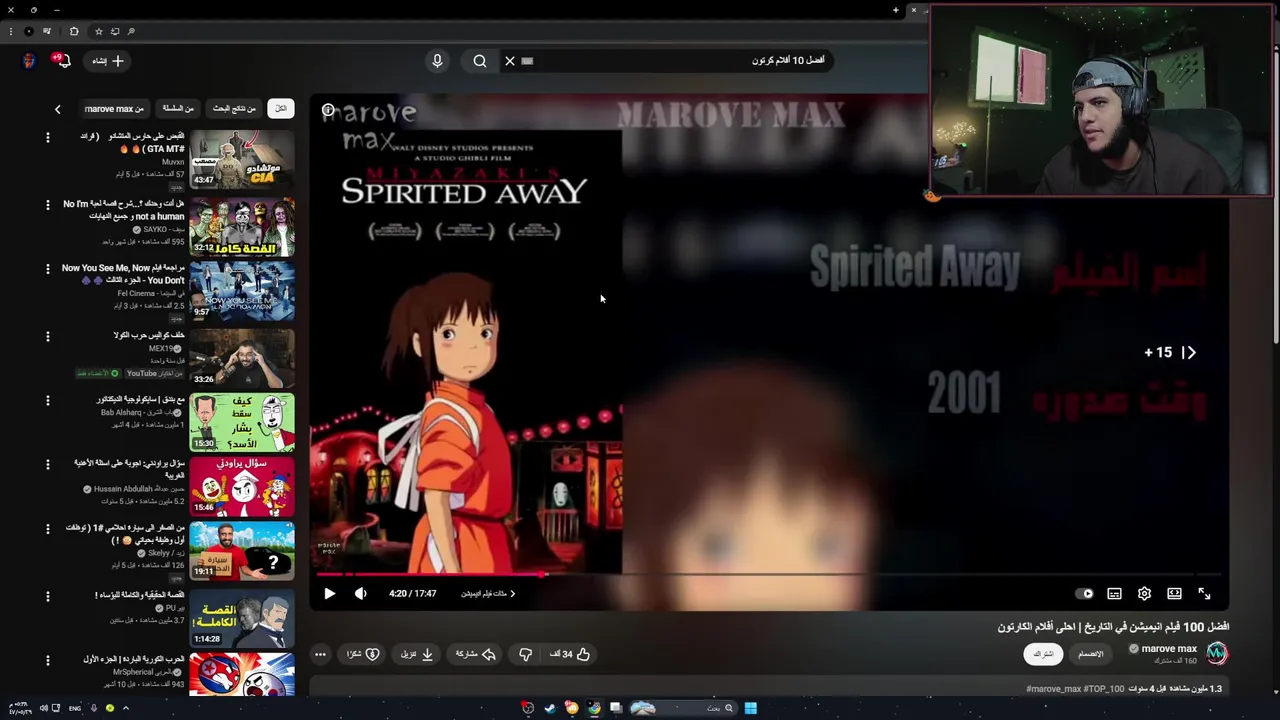Open options menu for Hussain Abdullah video
The width and height of the screenshot is (1280, 720).
pyautogui.click(x=47, y=464)
